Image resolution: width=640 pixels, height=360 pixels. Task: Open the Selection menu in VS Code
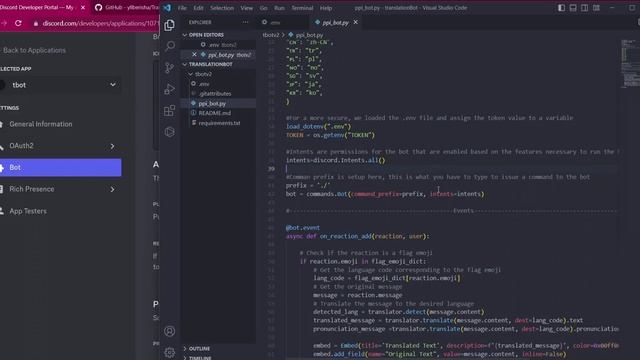[222, 8]
